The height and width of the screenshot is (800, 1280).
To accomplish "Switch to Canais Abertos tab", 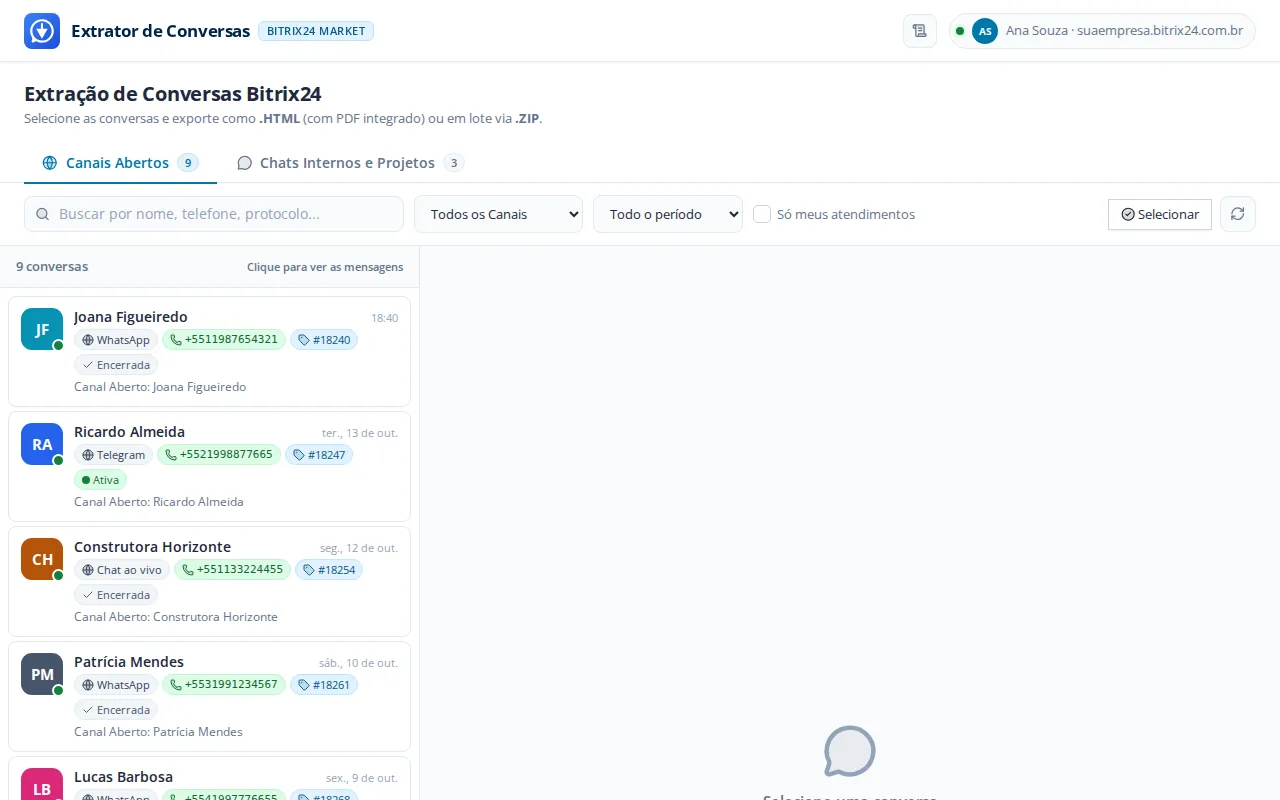I will [x=120, y=163].
